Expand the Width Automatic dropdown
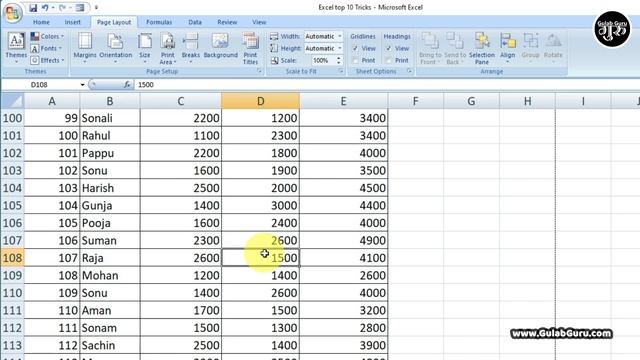This screenshot has width=640, height=360. [x=340, y=36]
